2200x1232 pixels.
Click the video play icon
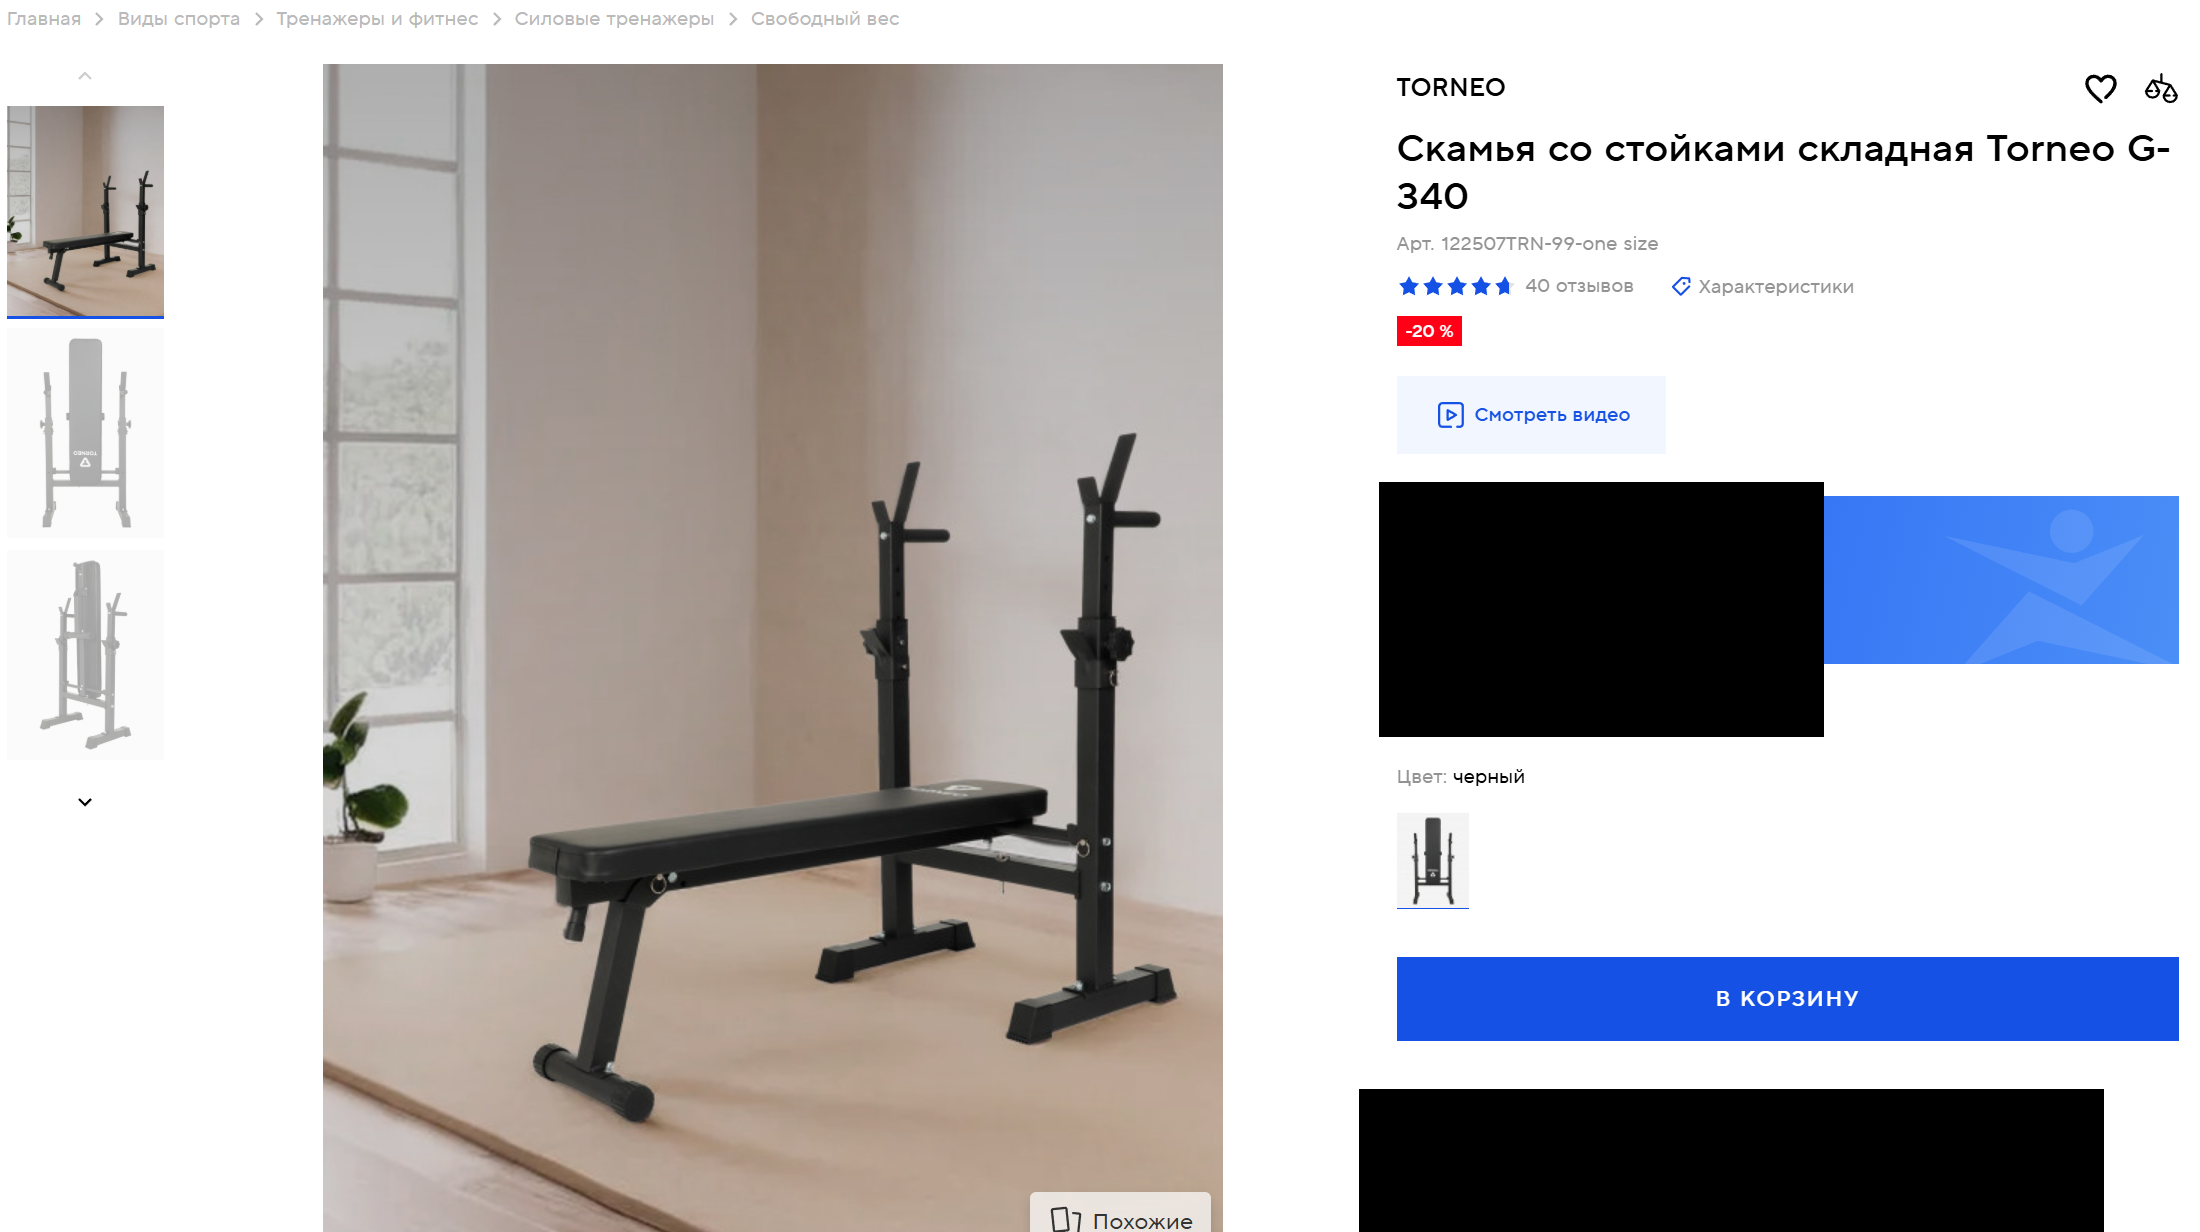[x=1450, y=415]
